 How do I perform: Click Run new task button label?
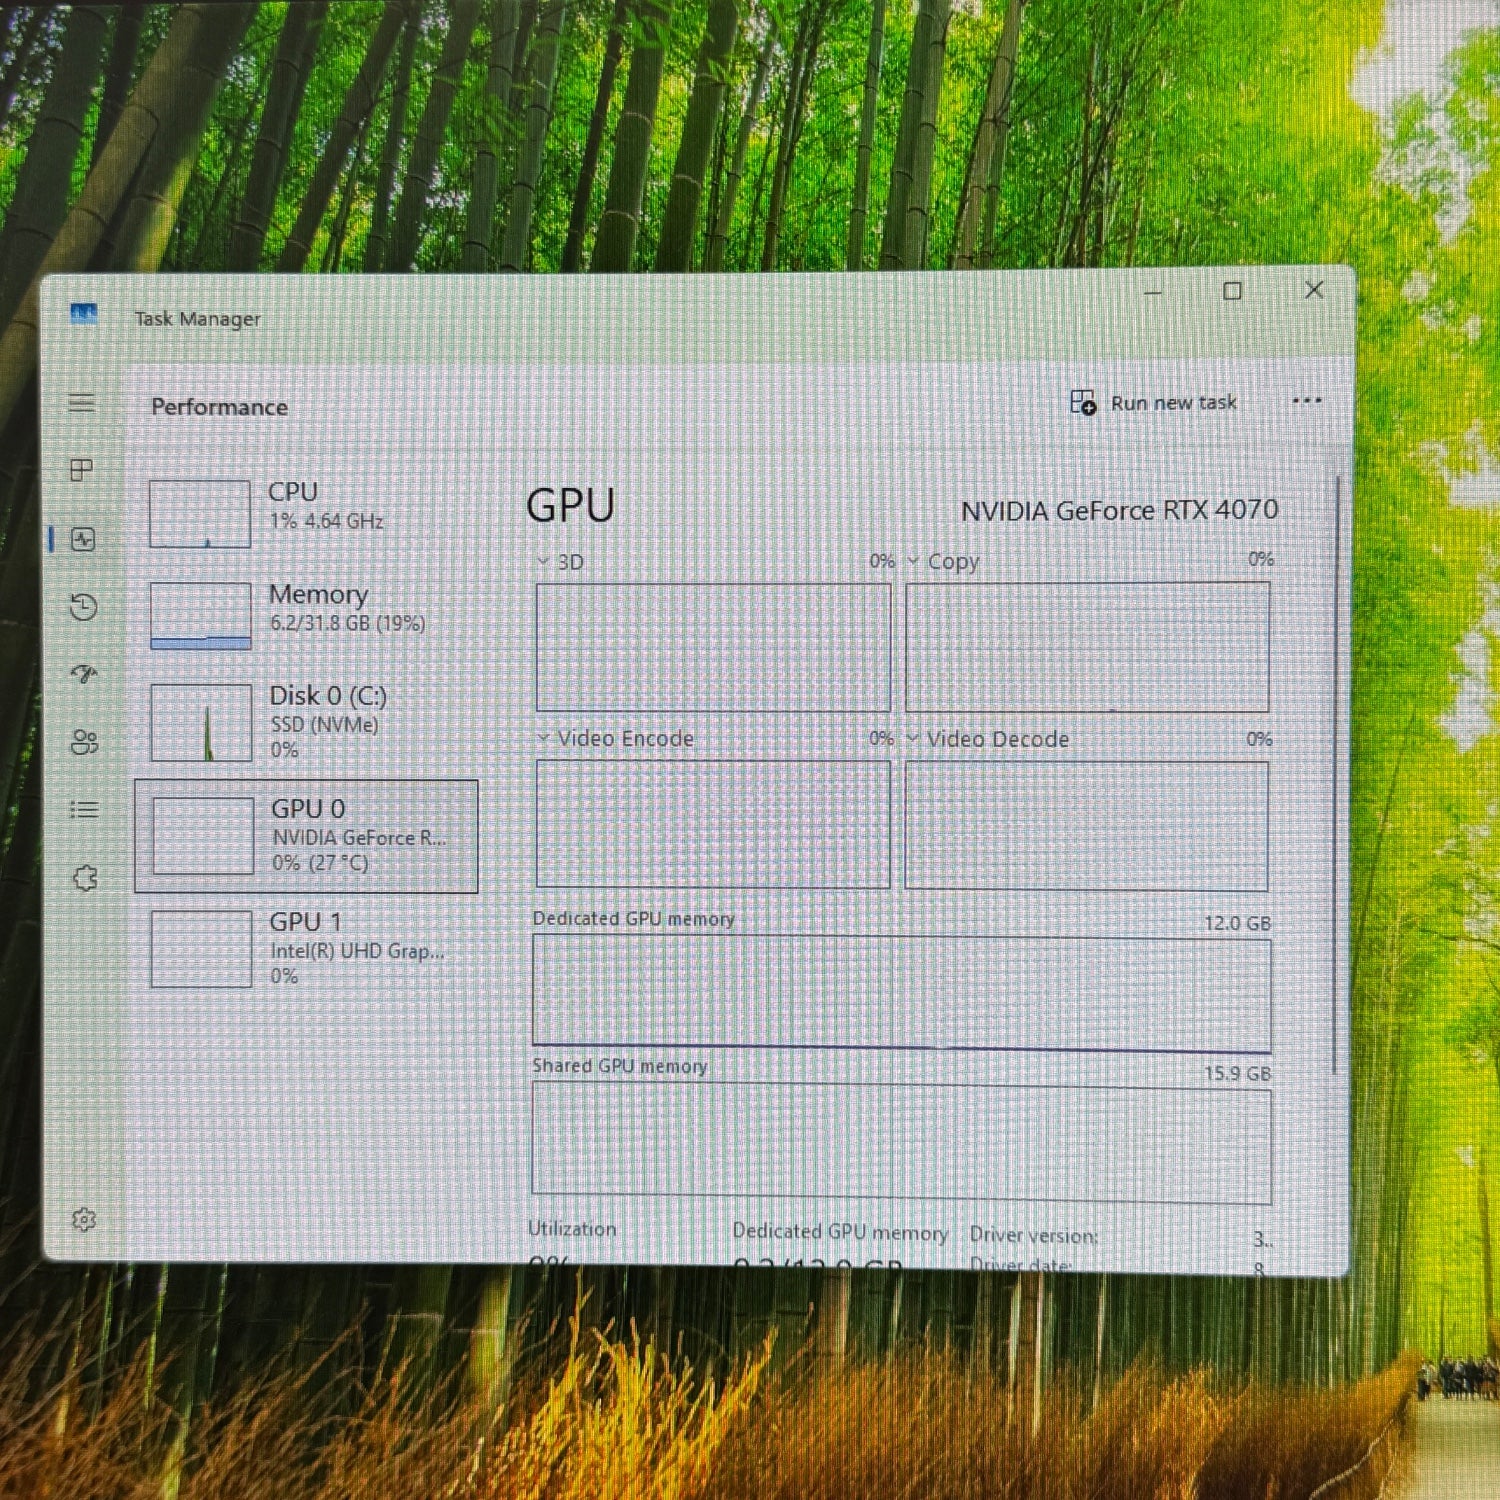pos(1174,402)
